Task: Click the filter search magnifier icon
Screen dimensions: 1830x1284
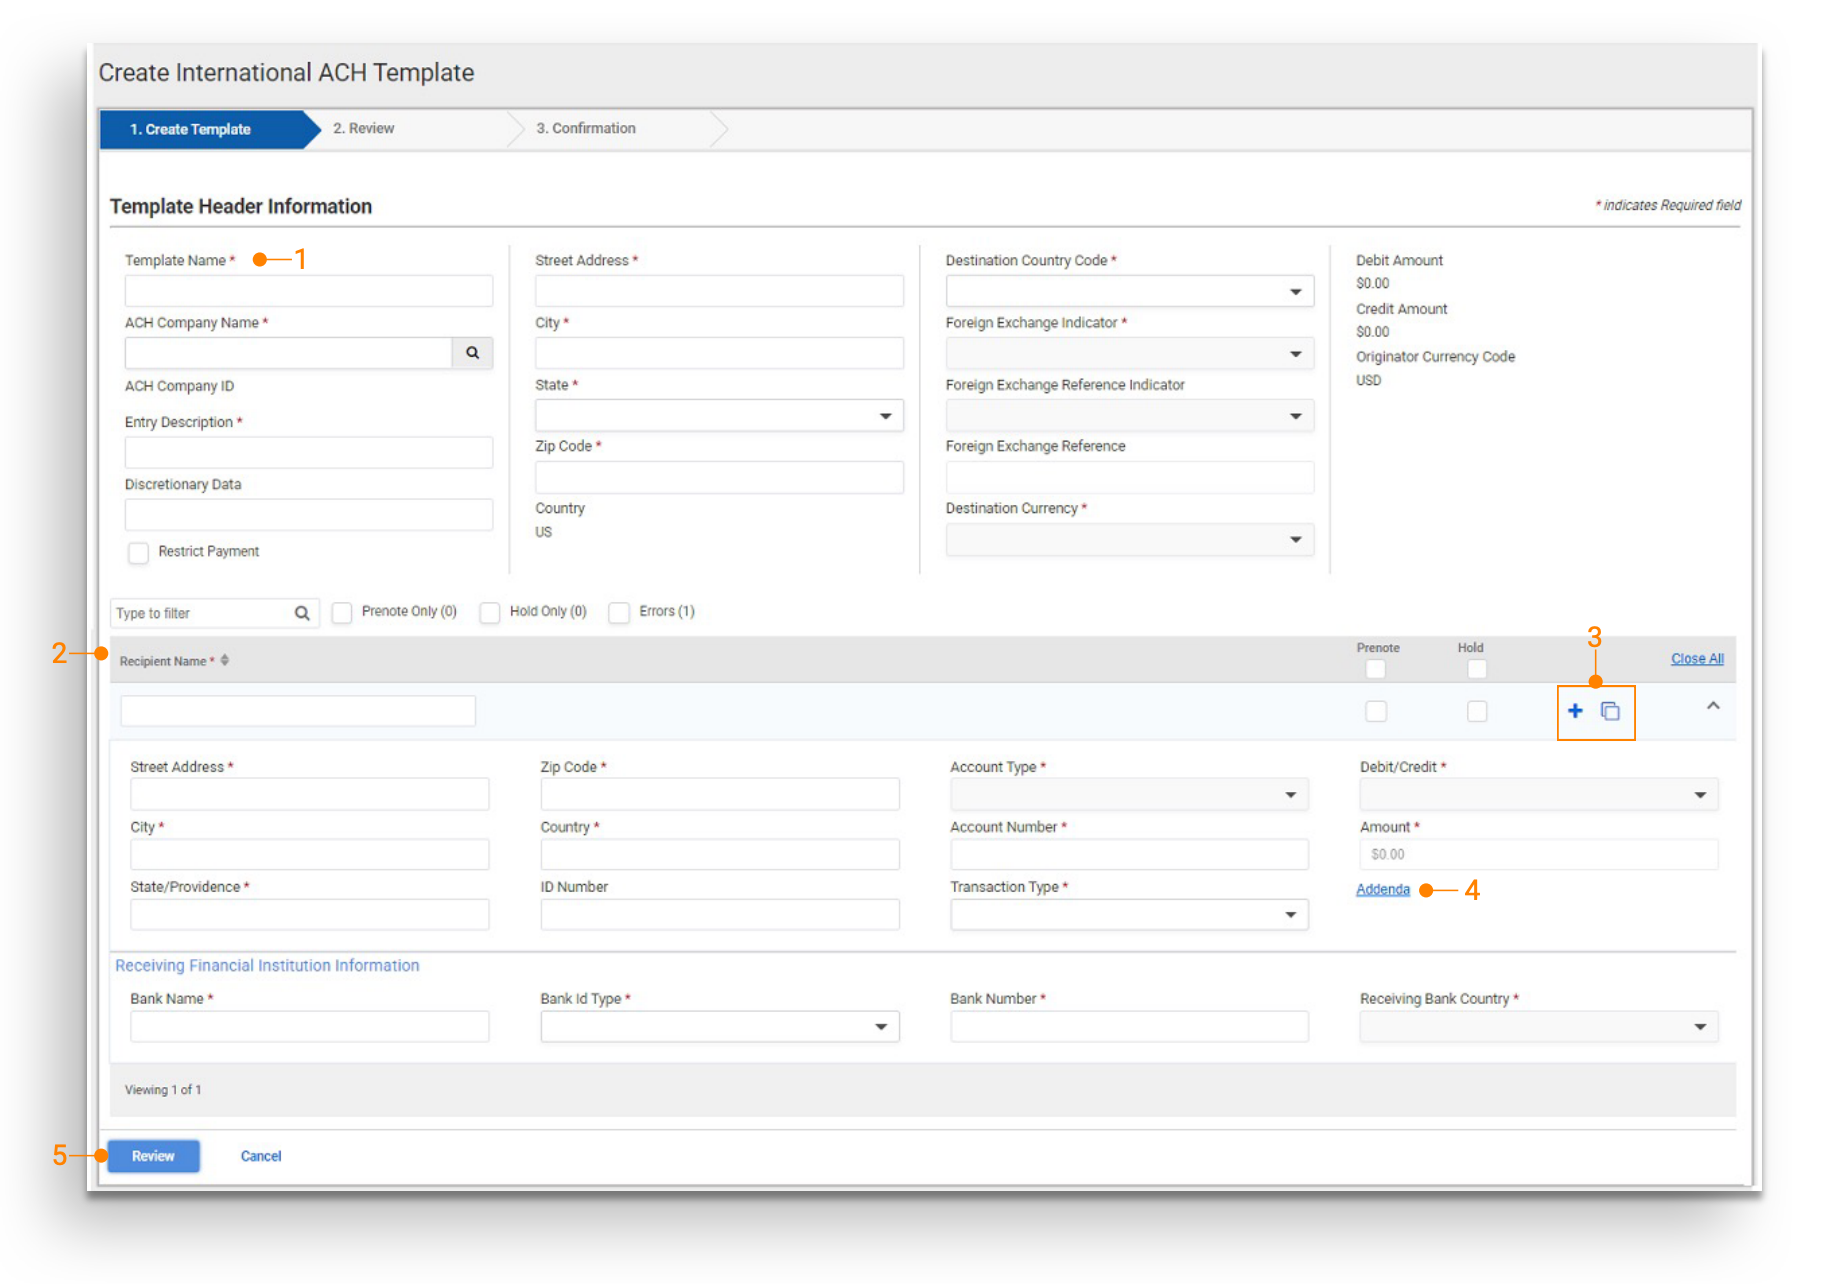Action: point(301,613)
